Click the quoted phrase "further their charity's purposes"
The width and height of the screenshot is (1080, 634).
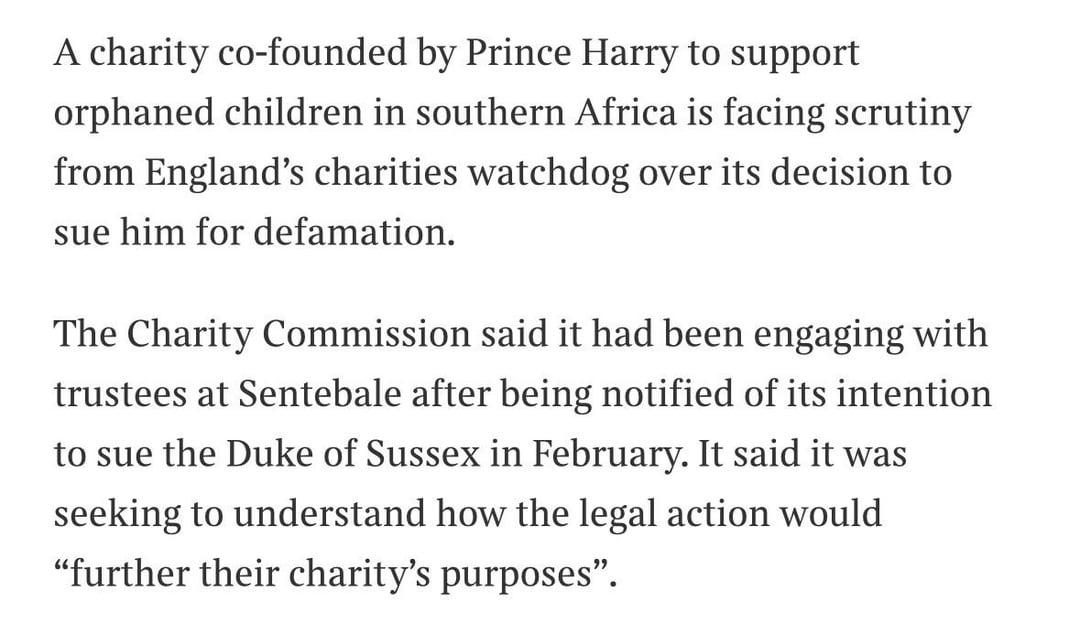337,575
